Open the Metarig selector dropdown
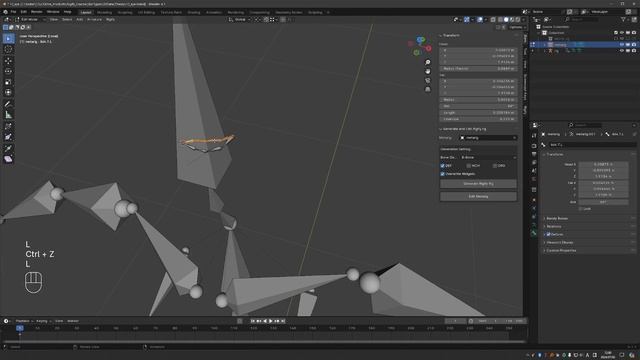The height and width of the screenshot is (360, 640). coord(488,138)
